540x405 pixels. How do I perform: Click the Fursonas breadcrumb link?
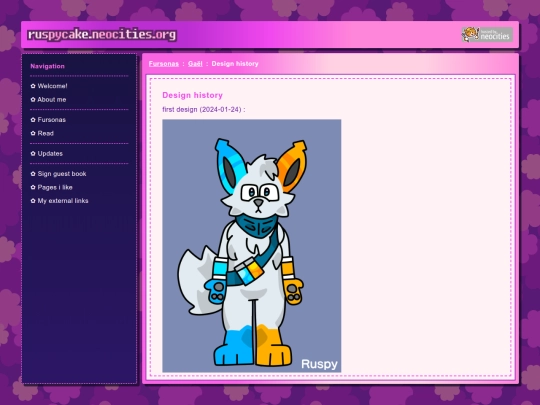pos(164,64)
